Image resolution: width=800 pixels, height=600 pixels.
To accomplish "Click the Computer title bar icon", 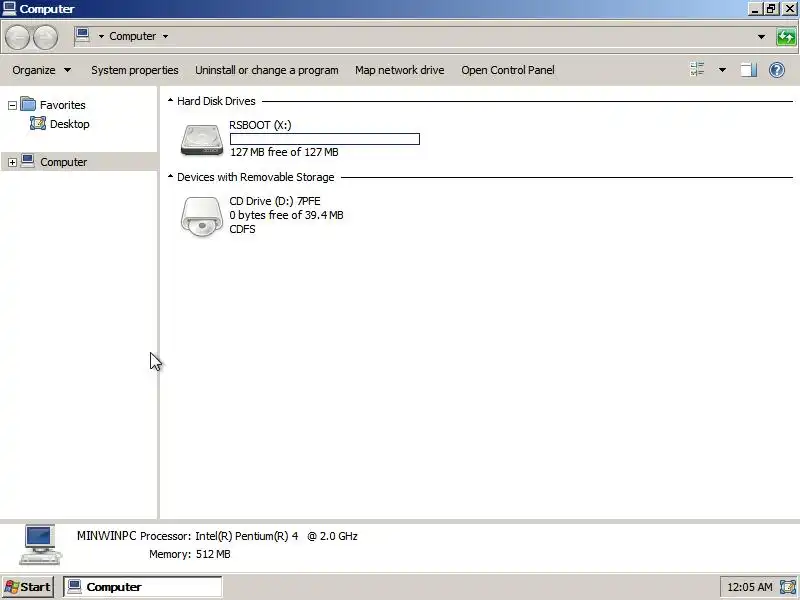I will (x=9, y=8).
